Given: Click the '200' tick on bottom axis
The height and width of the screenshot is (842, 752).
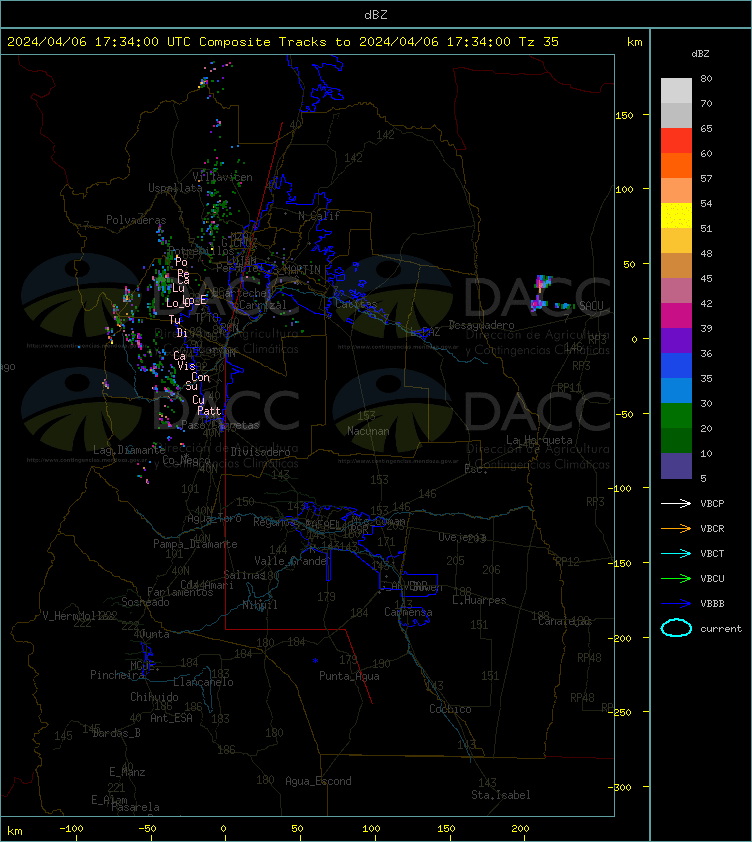Looking at the screenshot, I should pyautogui.click(x=519, y=828).
